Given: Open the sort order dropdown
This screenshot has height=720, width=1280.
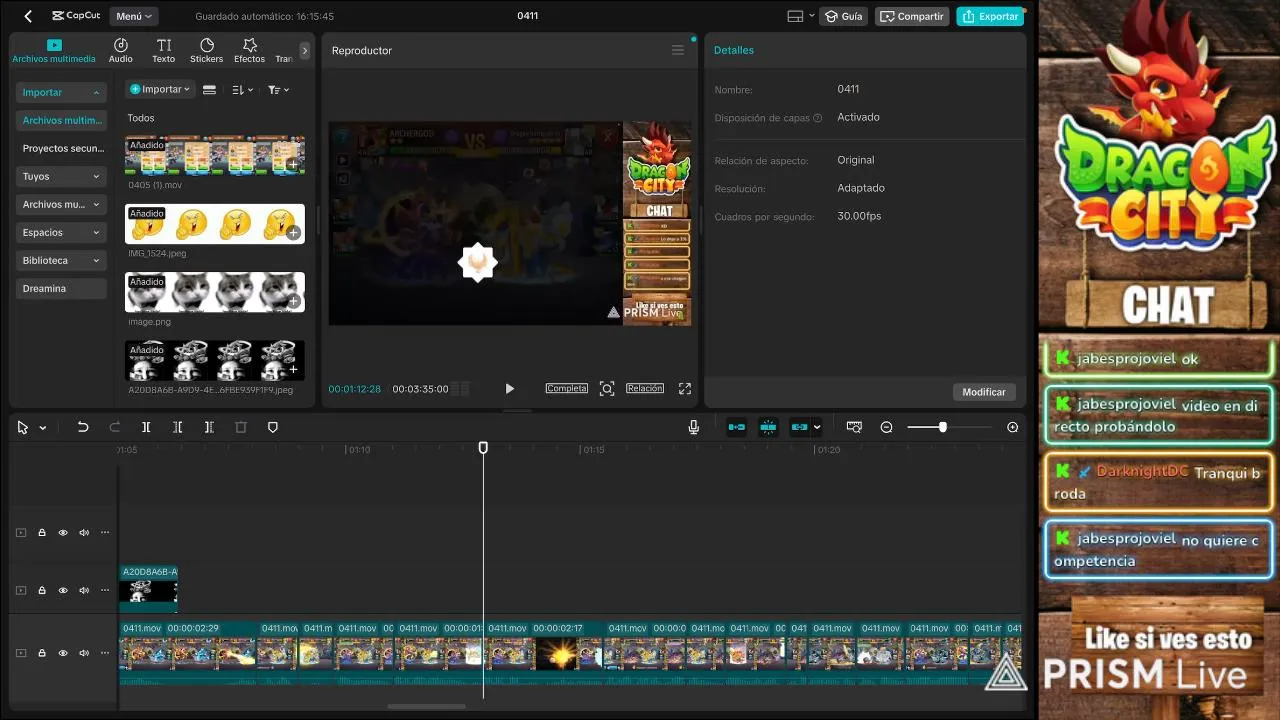Looking at the screenshot, I should click(243, 90).
